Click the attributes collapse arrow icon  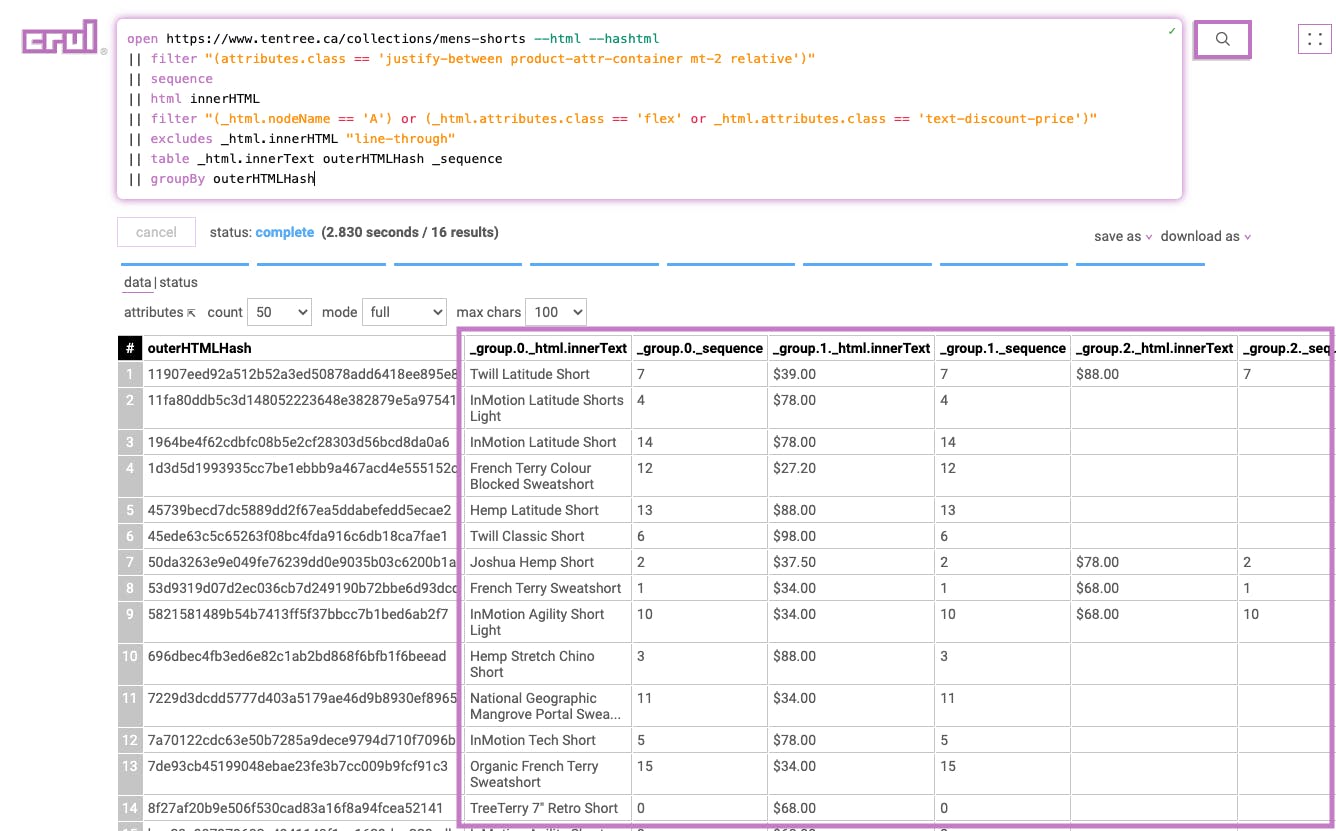coord(191,313)
